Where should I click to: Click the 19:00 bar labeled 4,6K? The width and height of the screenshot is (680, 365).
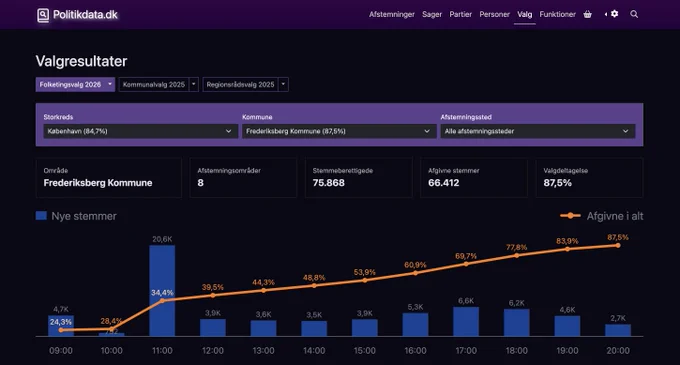click(x=567, y=326)
